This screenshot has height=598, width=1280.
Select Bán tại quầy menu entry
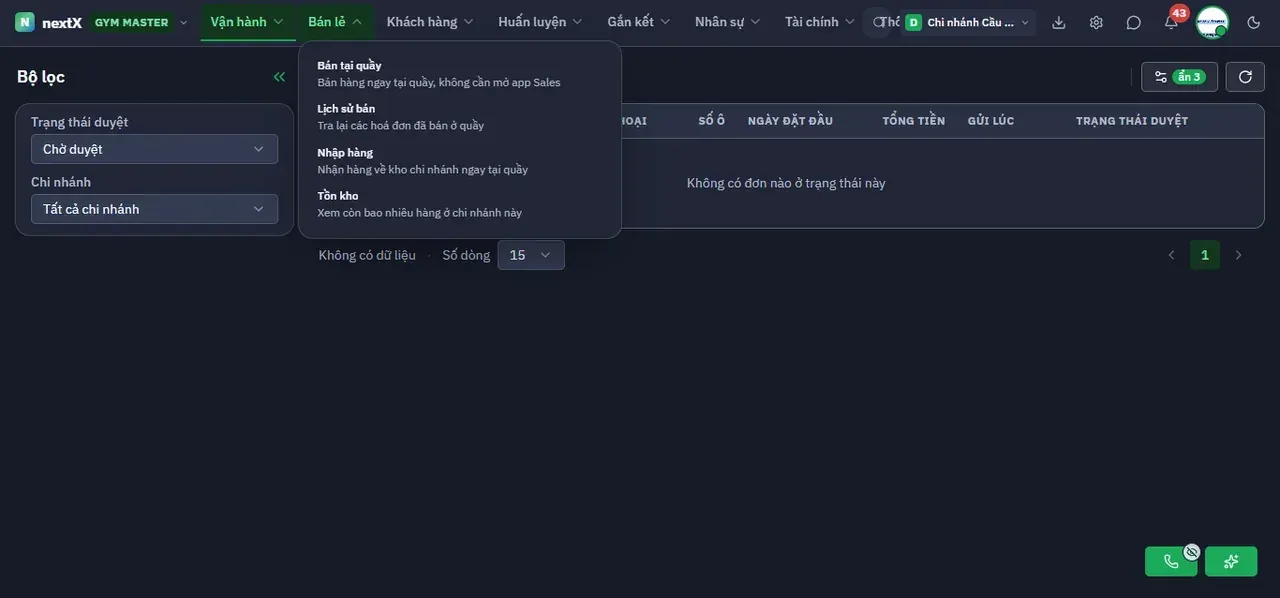(460, 74)
